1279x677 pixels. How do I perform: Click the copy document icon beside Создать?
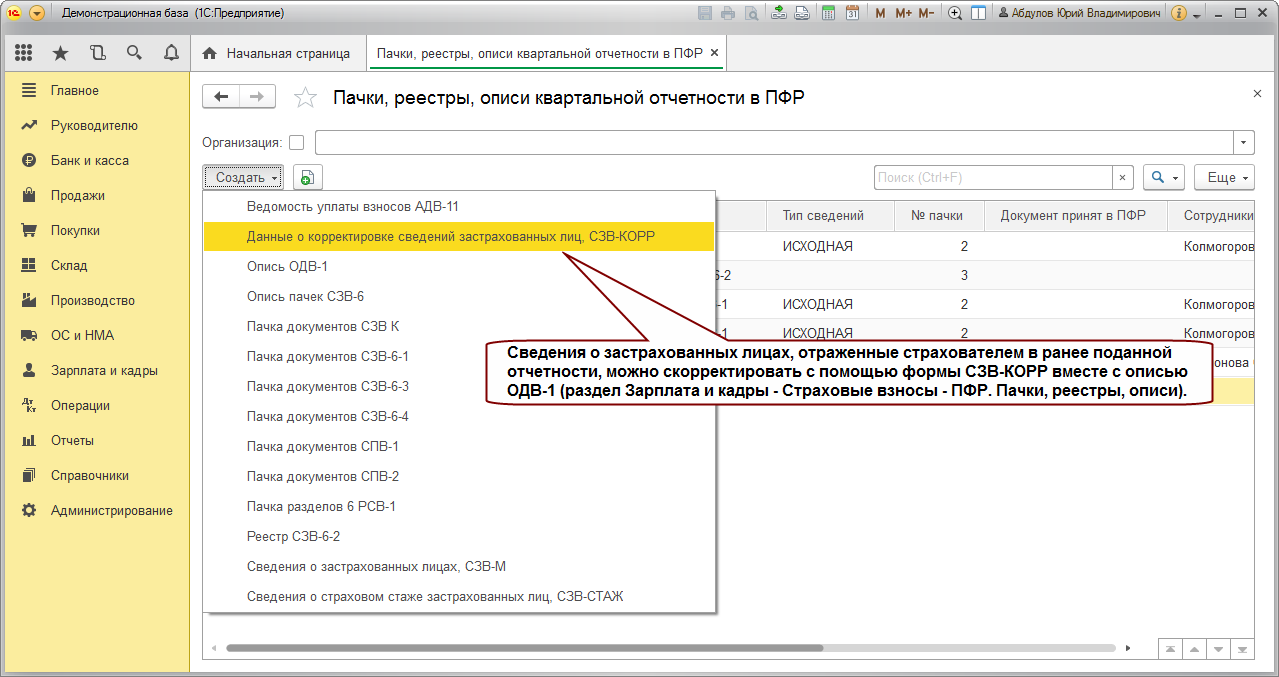(307, 178)
